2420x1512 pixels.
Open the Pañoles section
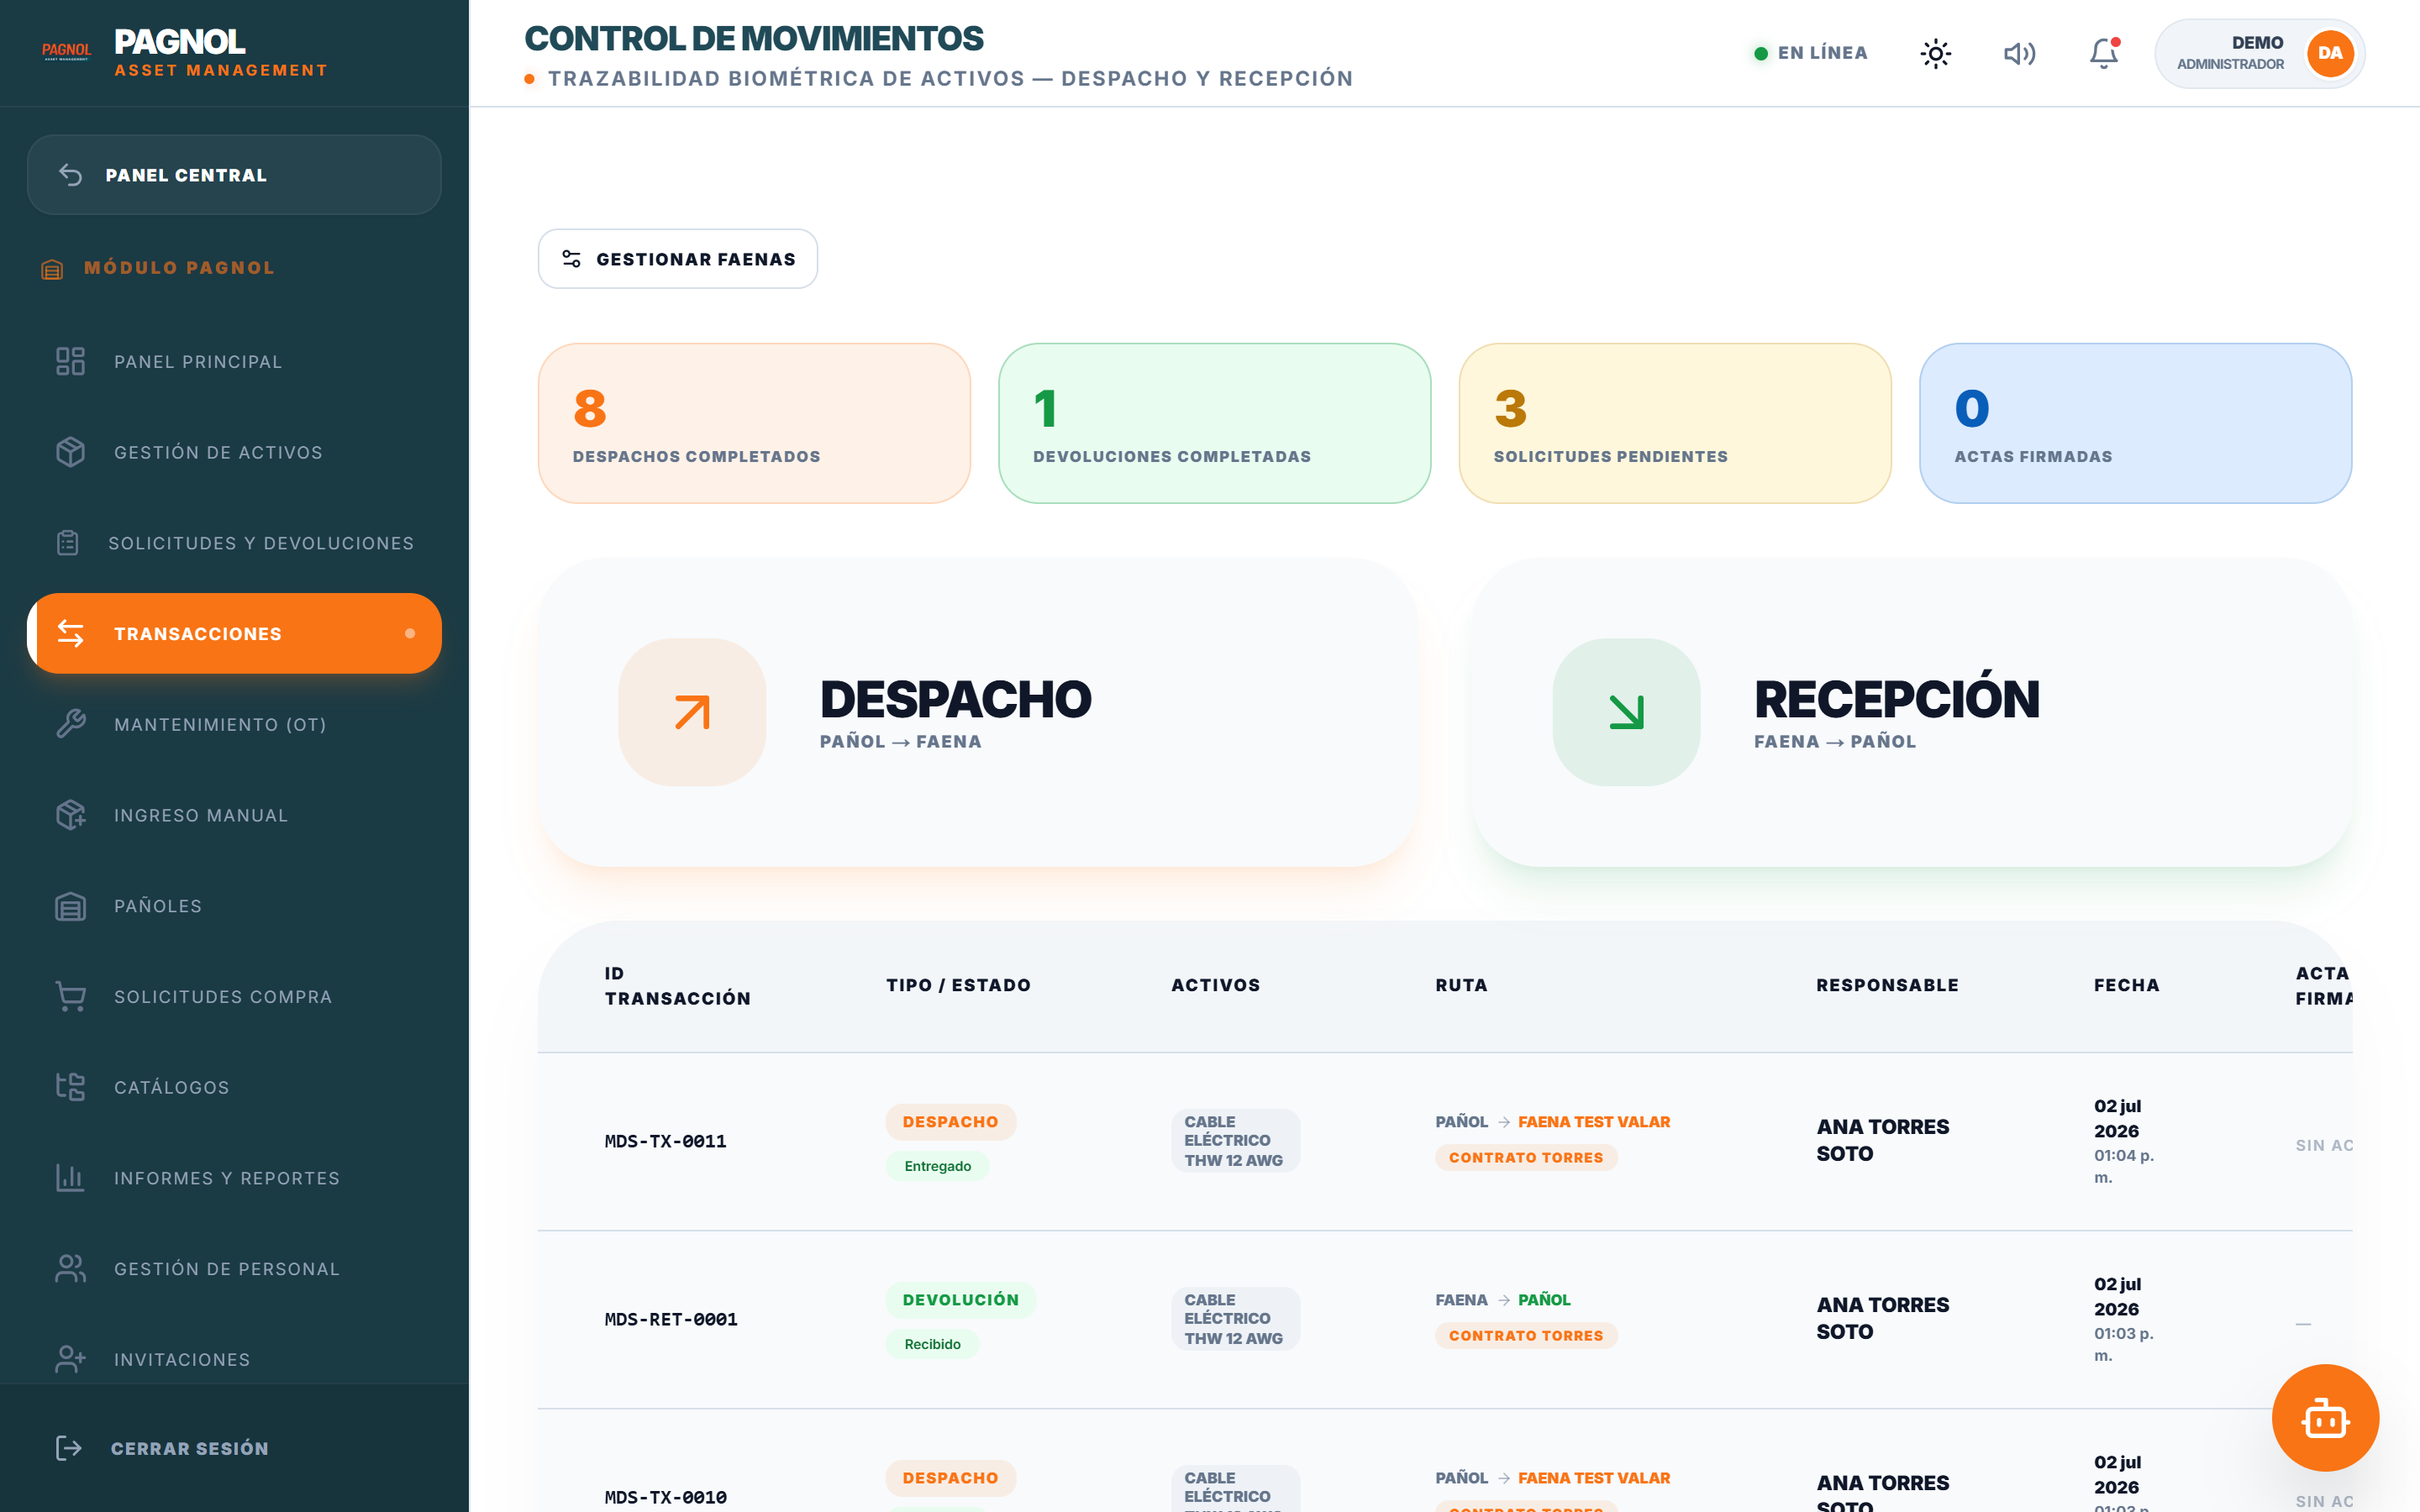[x=234, y=906]
